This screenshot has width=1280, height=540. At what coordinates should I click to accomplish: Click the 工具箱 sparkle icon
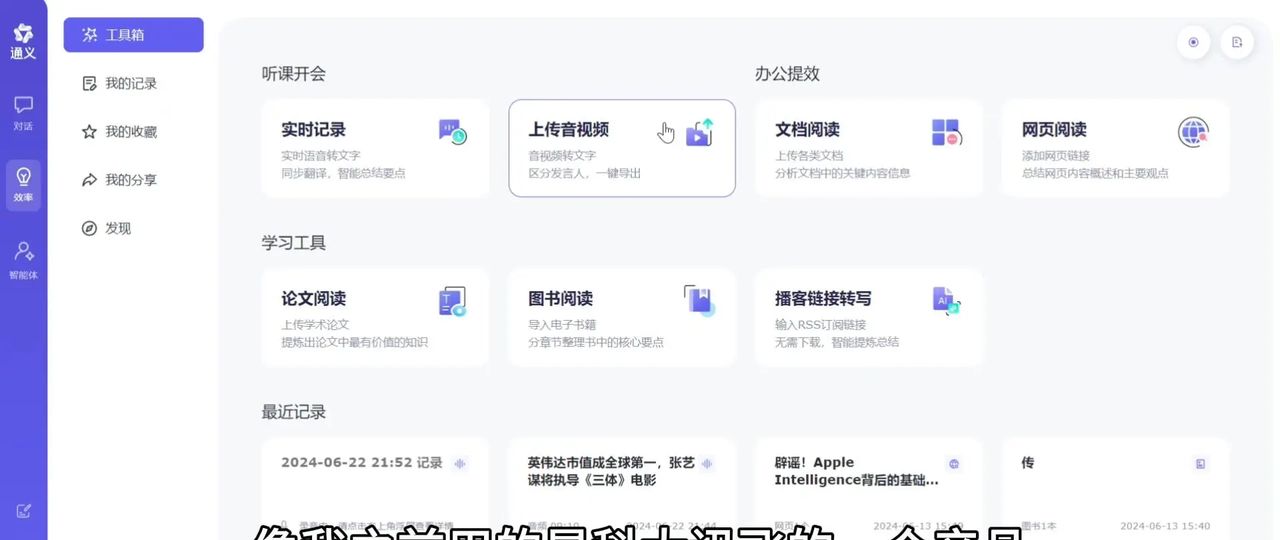coord(90,35)
